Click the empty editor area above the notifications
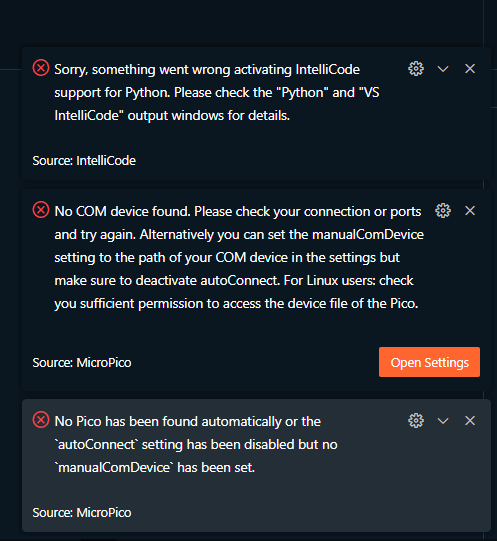Screen dimensions: 497x541 pos(242,22)
